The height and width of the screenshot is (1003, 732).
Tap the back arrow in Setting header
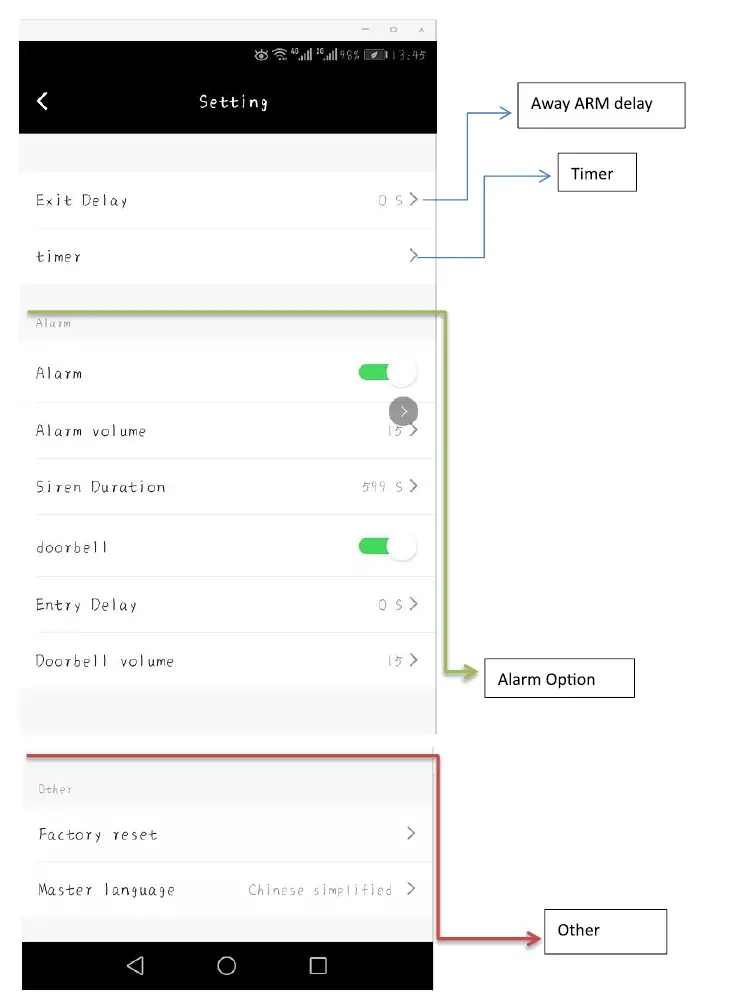tap(42, 101)
